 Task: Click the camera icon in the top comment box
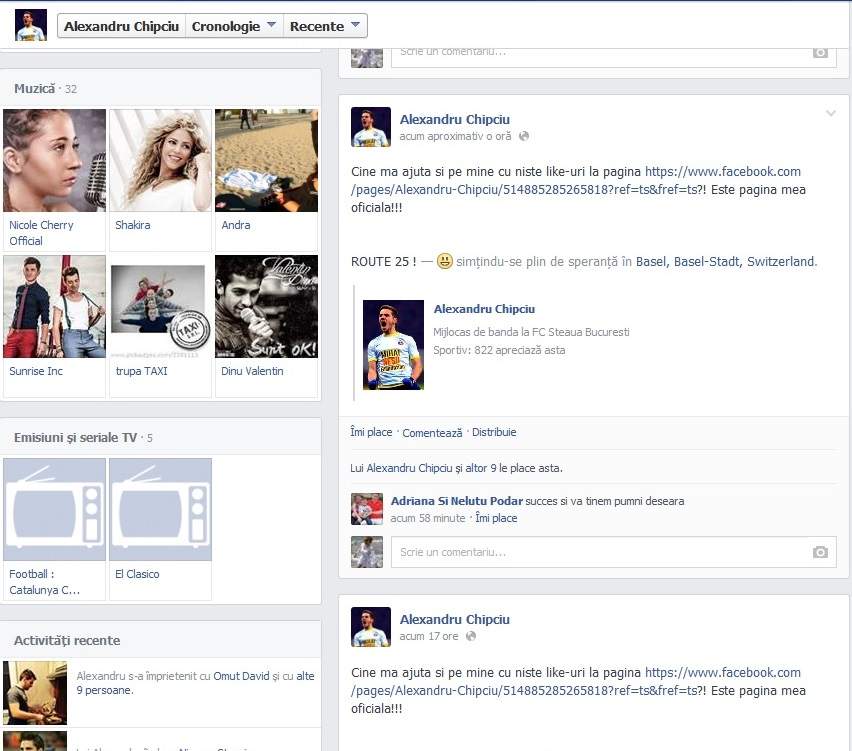click(820, 53)
